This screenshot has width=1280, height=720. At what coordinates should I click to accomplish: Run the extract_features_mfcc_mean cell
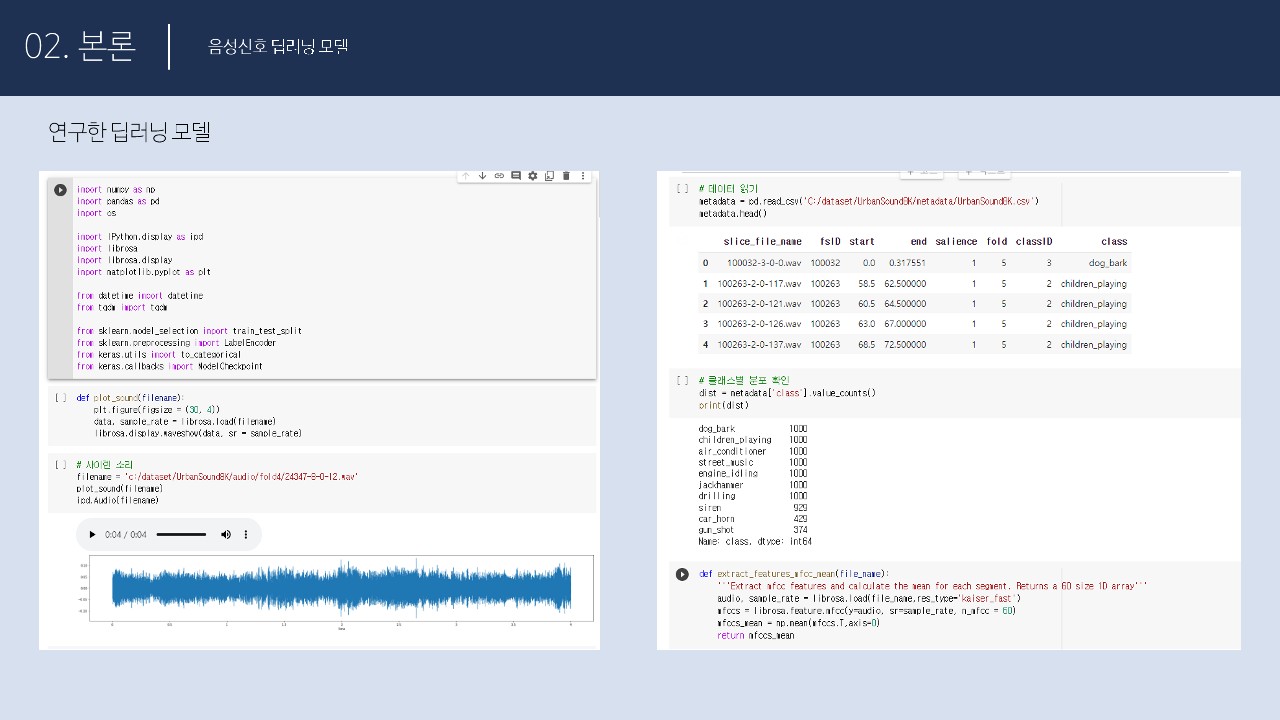[x=682, y=574]
